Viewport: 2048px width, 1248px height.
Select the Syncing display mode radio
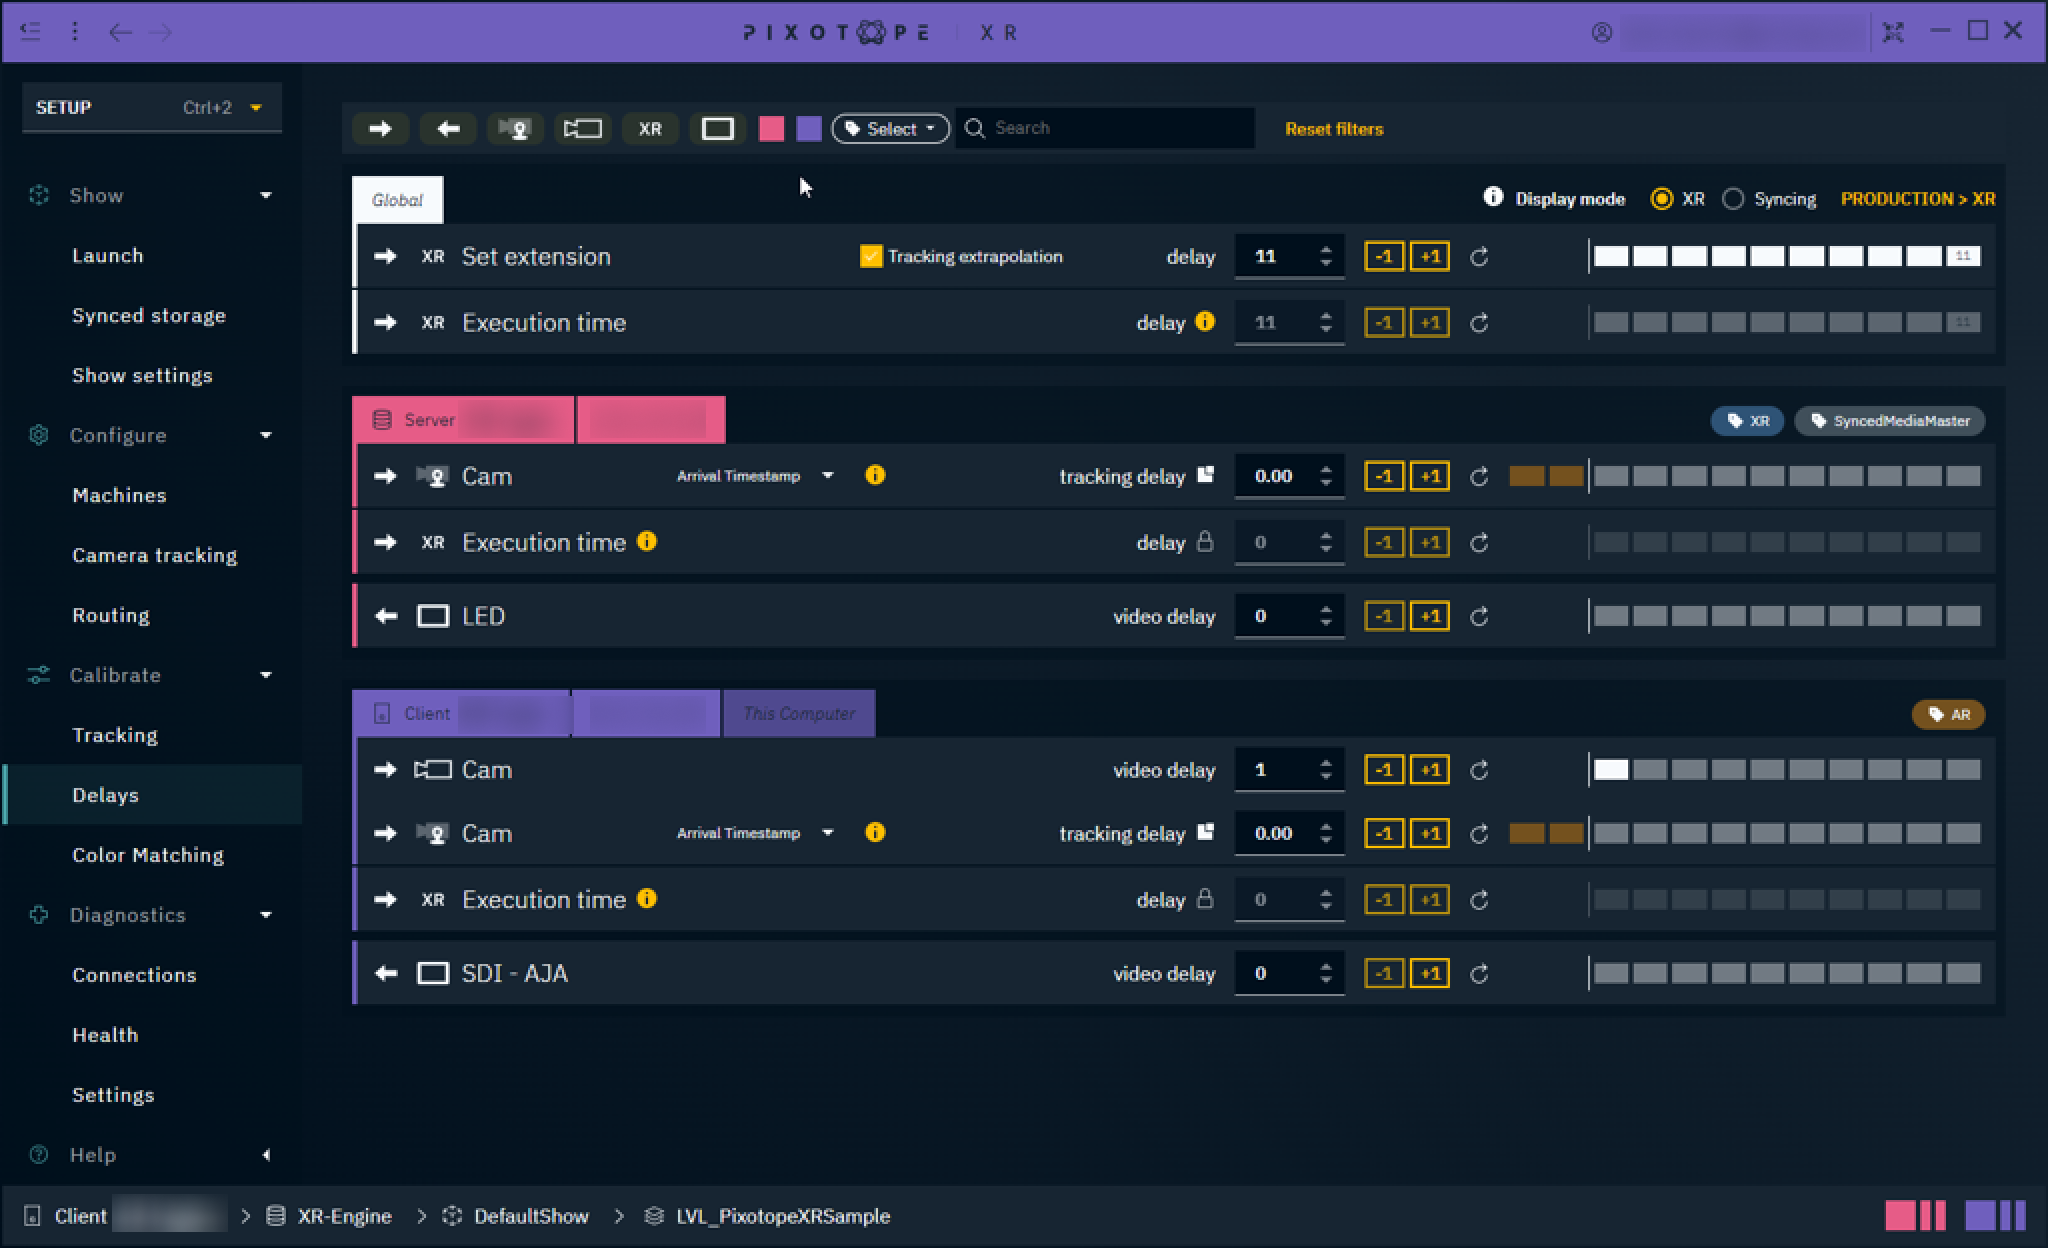point(1733,199)
